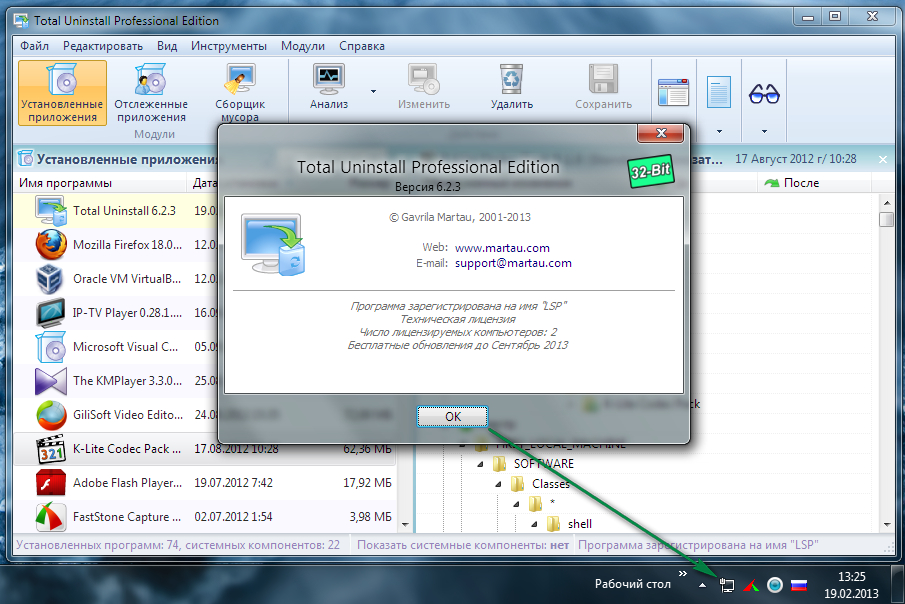Open Сборщик мусора cleaner tool
This screenshot has height=604, width=905.
[x=240, y=93]
